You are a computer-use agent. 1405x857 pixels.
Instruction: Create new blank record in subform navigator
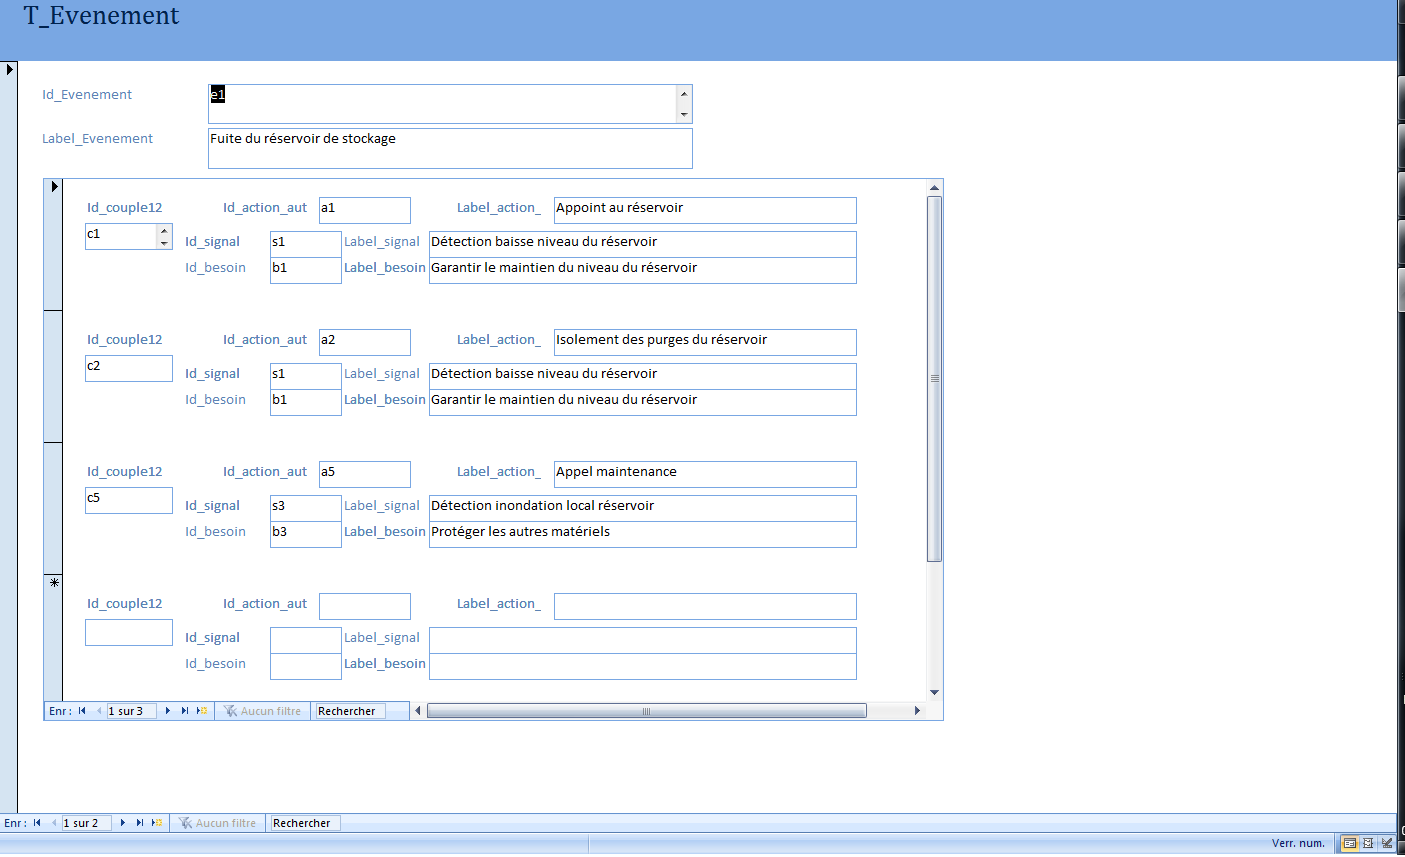click(x=202, y=711)
